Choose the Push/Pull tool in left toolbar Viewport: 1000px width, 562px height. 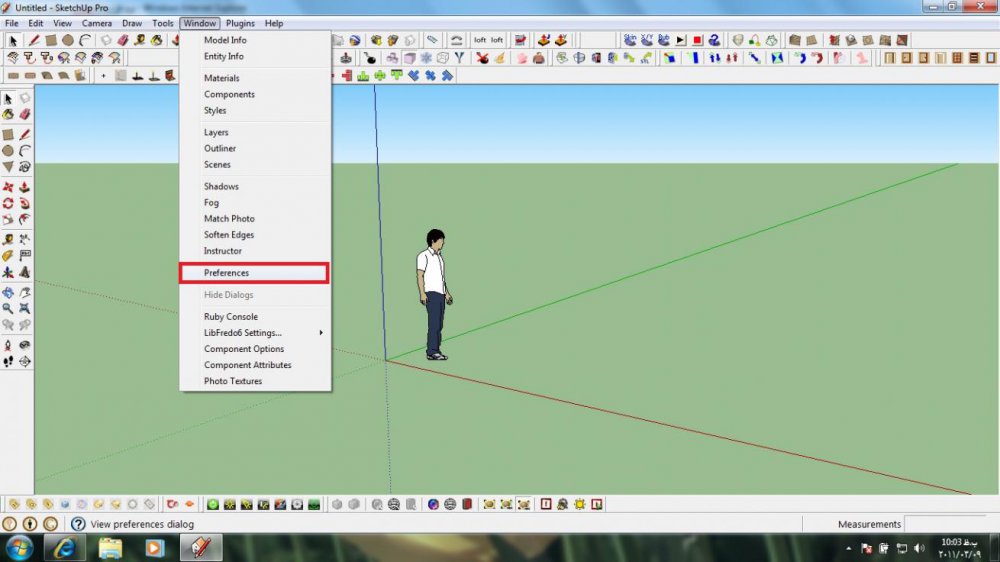[25, 186]
